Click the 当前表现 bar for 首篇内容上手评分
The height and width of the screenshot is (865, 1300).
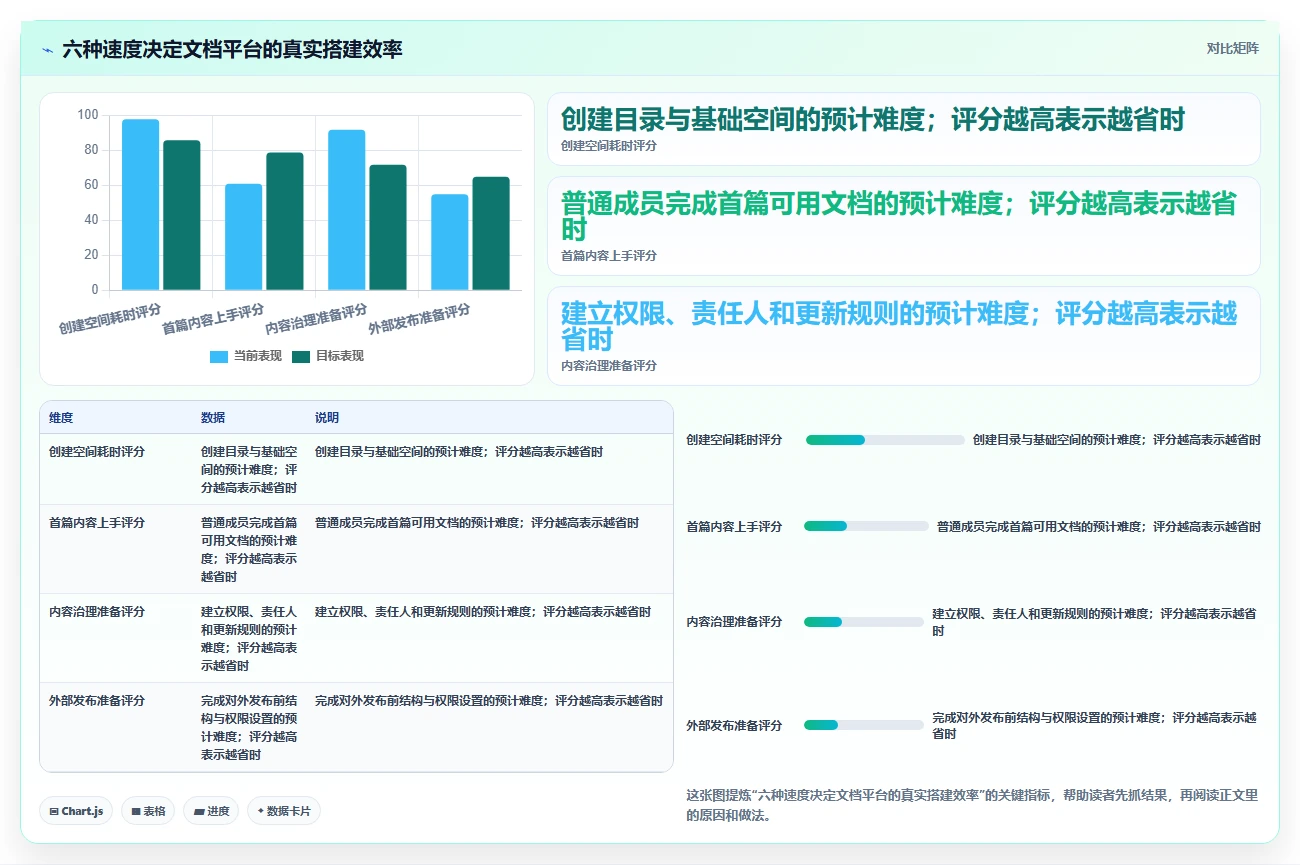244,237
